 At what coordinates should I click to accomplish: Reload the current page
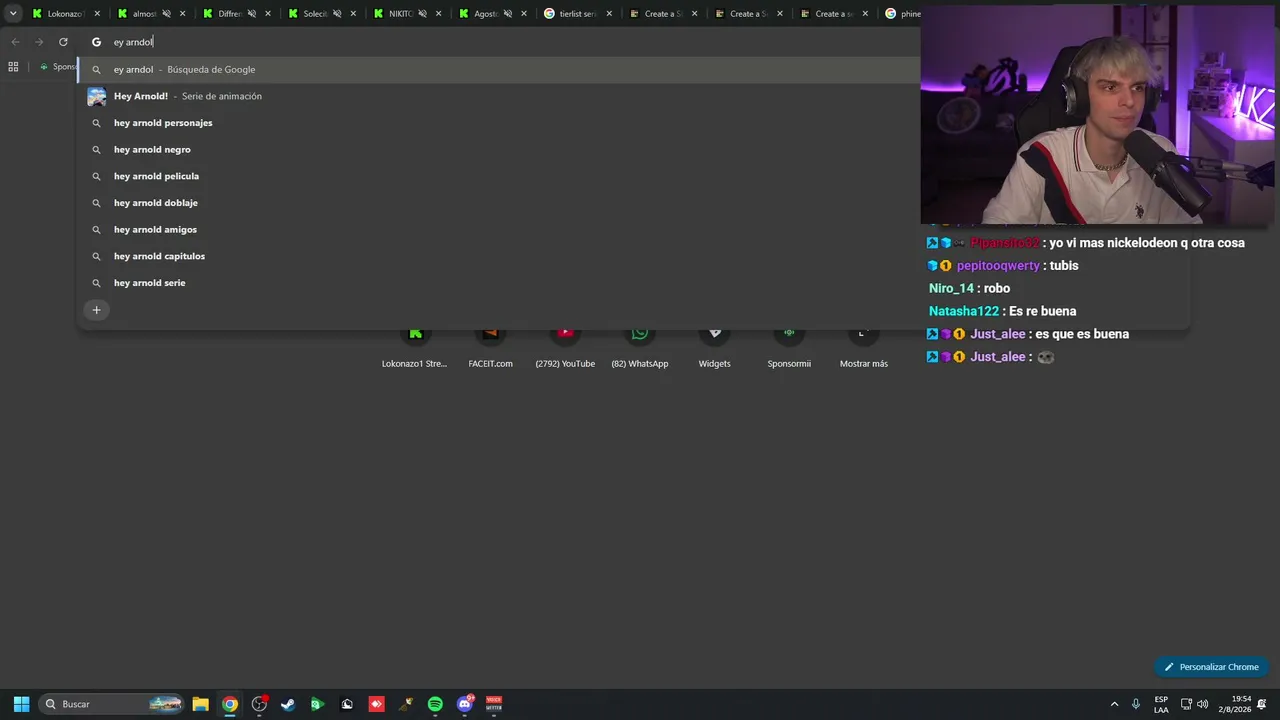[x=63, y=42]
